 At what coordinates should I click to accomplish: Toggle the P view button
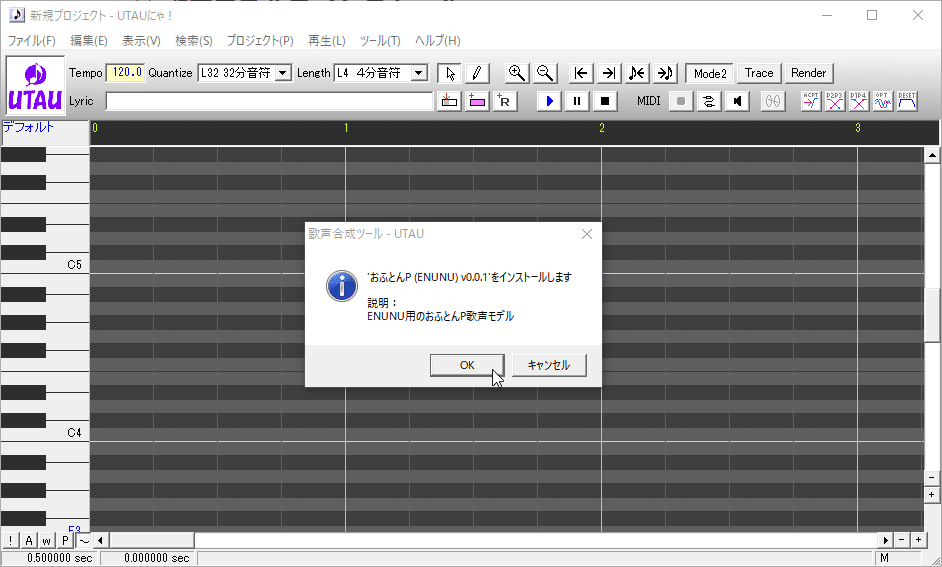[65, 541]
